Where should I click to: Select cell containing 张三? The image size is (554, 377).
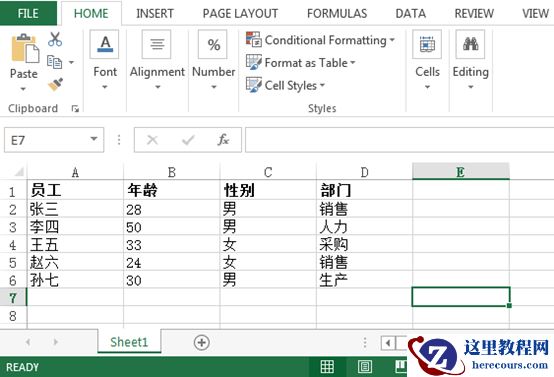[75, 209]
